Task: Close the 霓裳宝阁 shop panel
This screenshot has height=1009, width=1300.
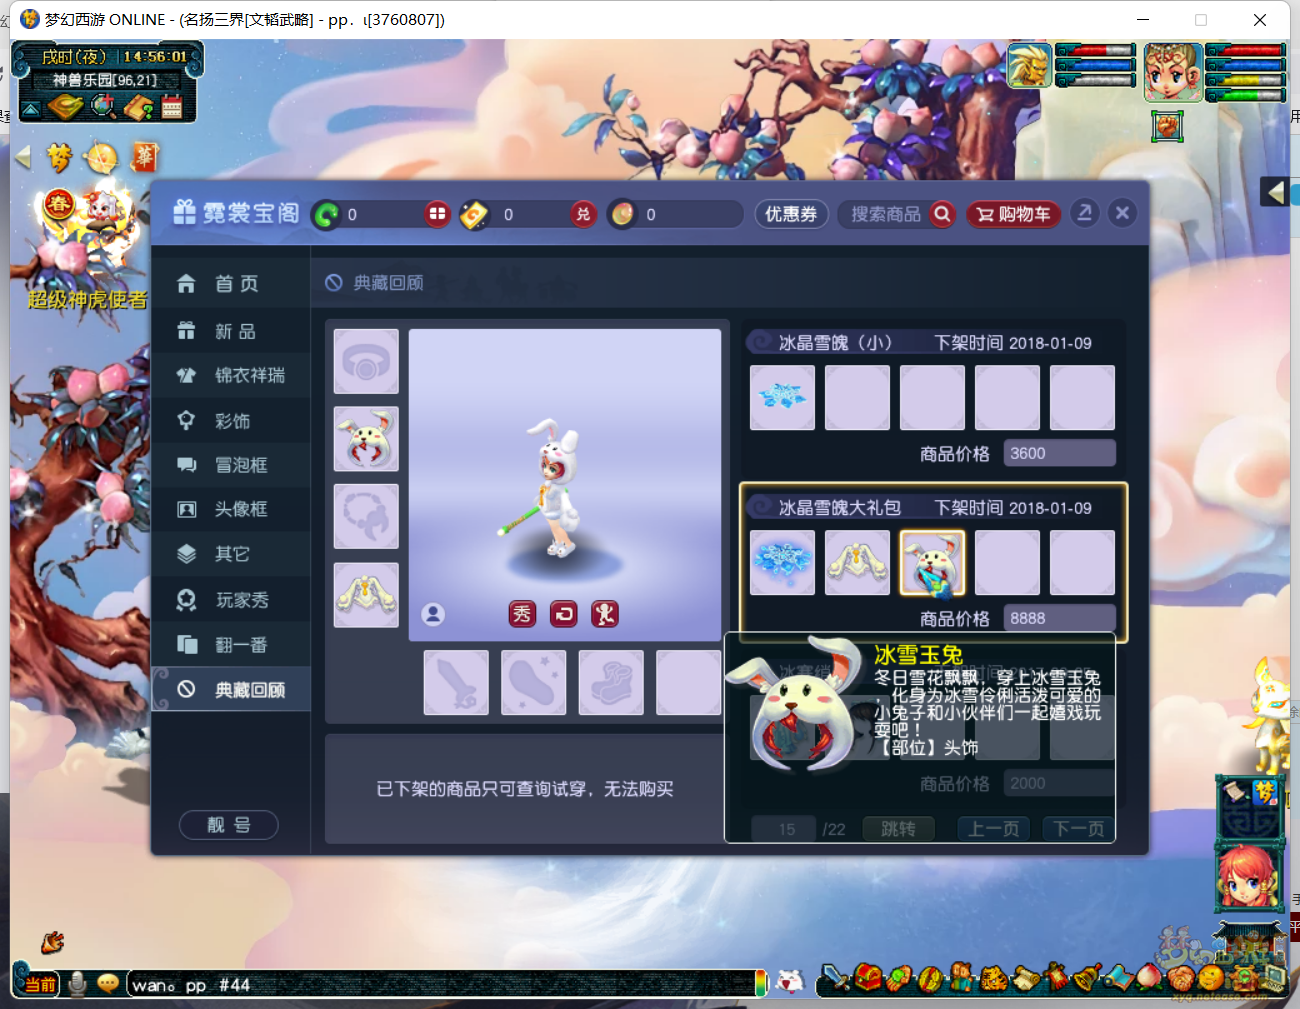Action: (x=1122, y=213)
